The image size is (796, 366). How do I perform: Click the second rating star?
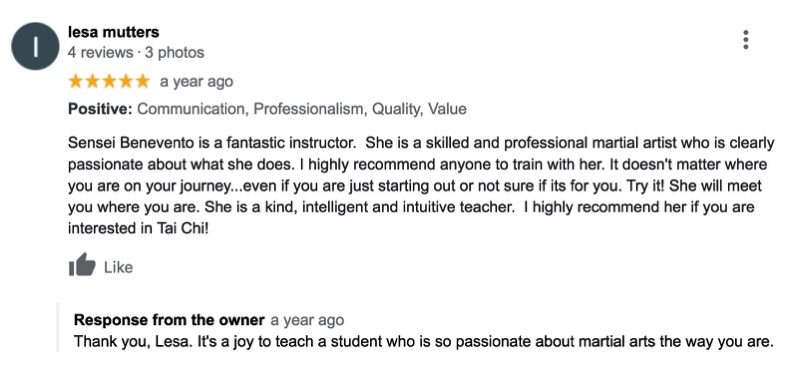pyautogui.click(x=92, y=81)
